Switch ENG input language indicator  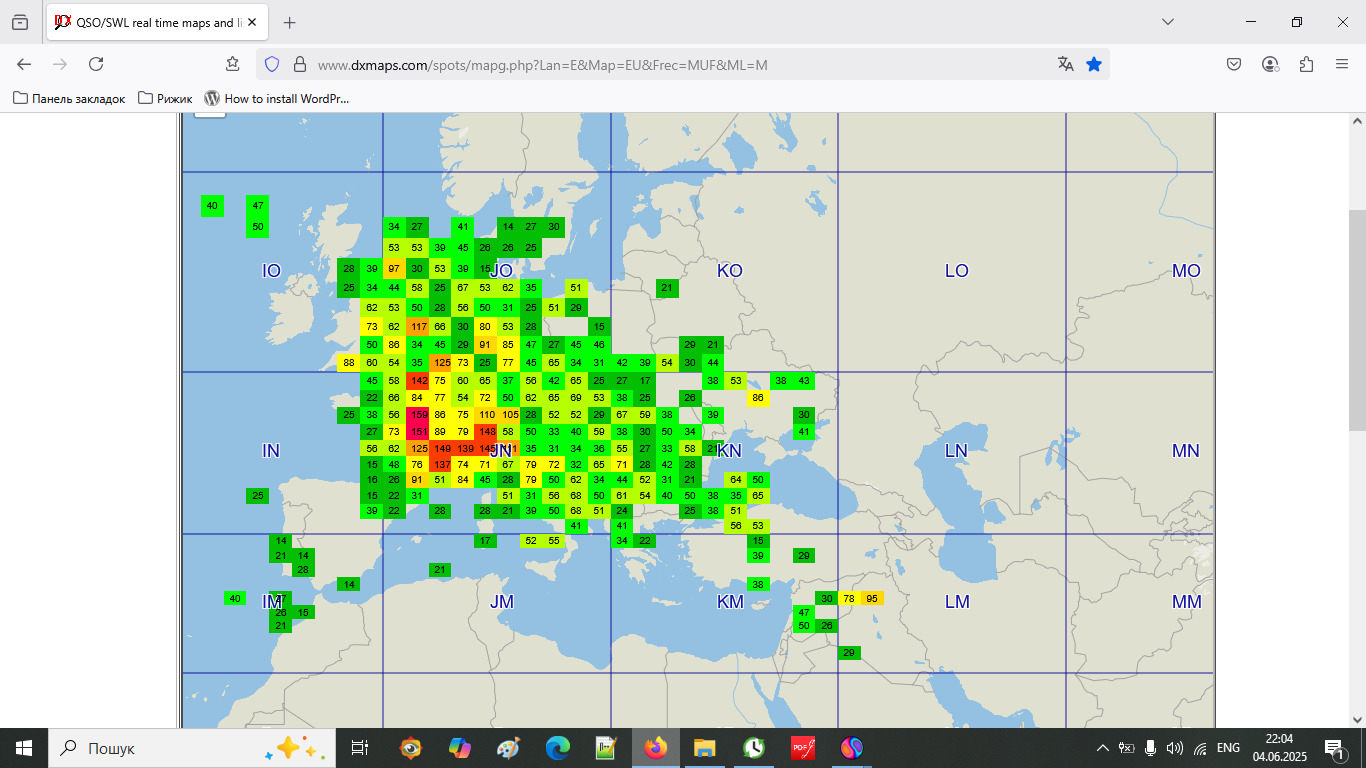(x=1228, y=748)
